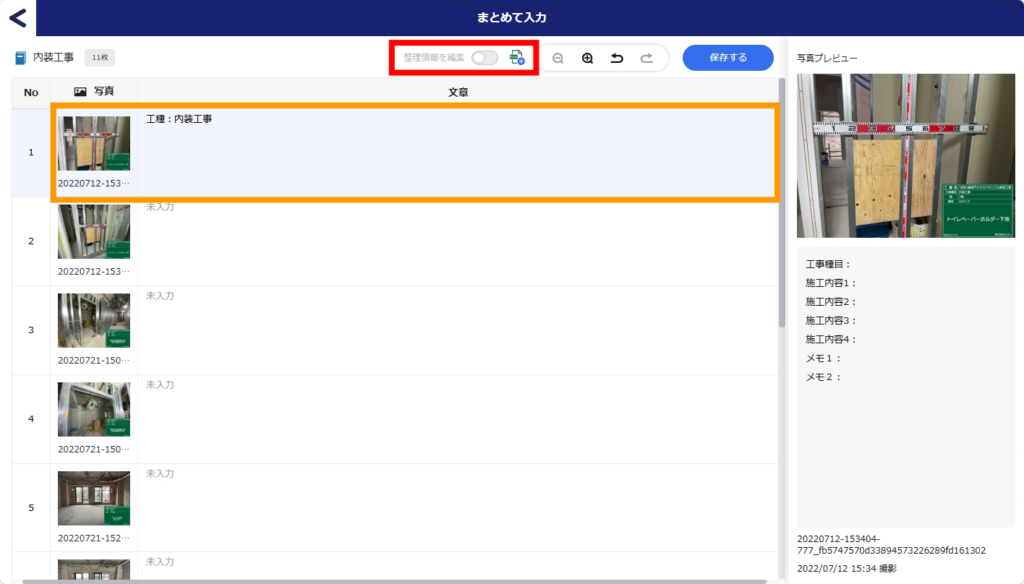Click the まとめて入力 page title
The height and width of the screenshot is (584, 1024).
click(x=511, y=18)
